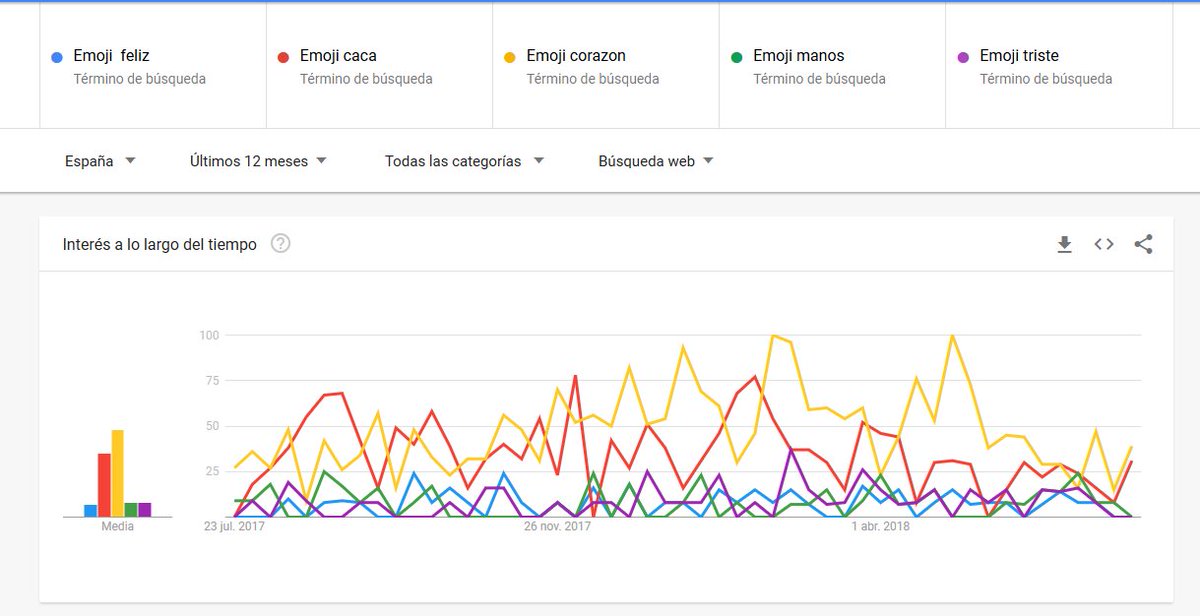Expand the Últimos 12 meses time range
Image resolution: width=1200 pixels, height=616 pixels.
pos(258,161)
